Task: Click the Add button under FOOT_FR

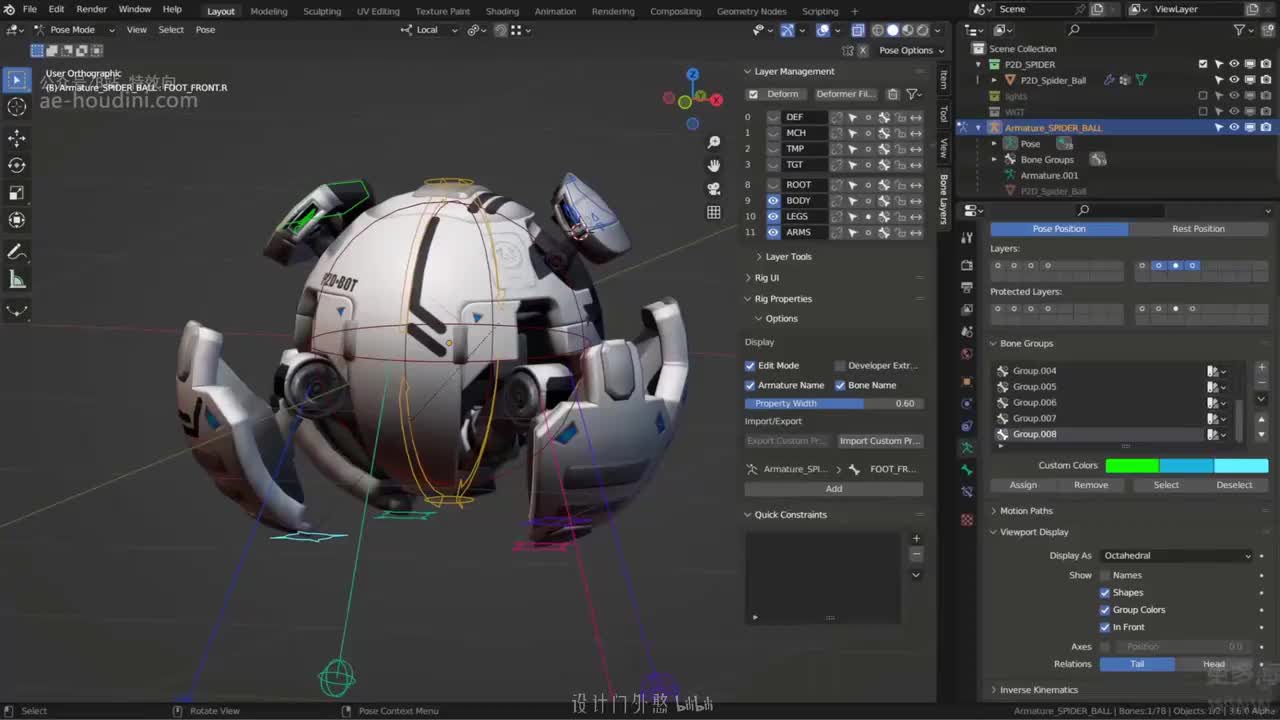Action: tap(834, 489)
